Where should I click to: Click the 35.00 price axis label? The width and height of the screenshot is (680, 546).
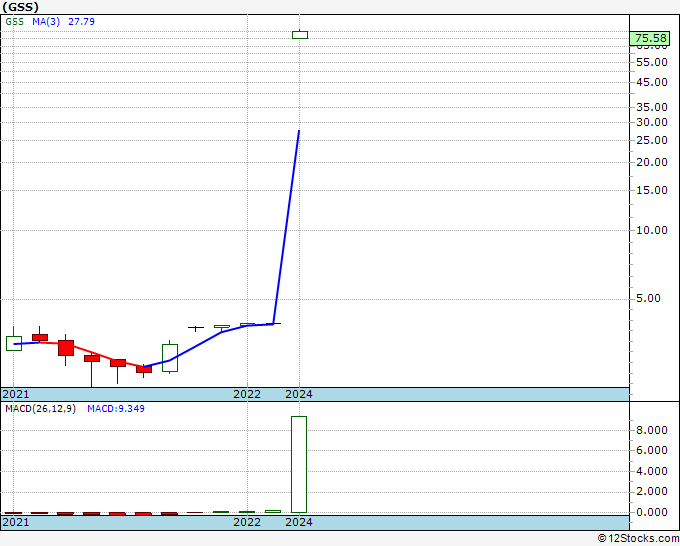pos(652,108)
